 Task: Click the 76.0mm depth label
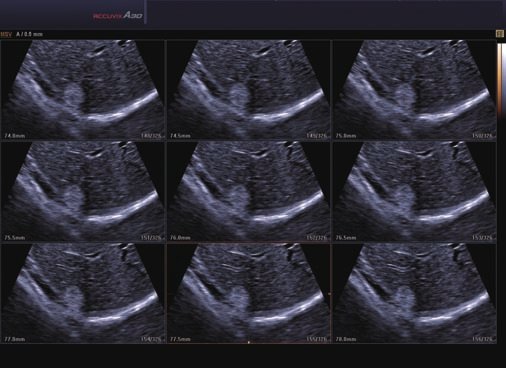180,238
